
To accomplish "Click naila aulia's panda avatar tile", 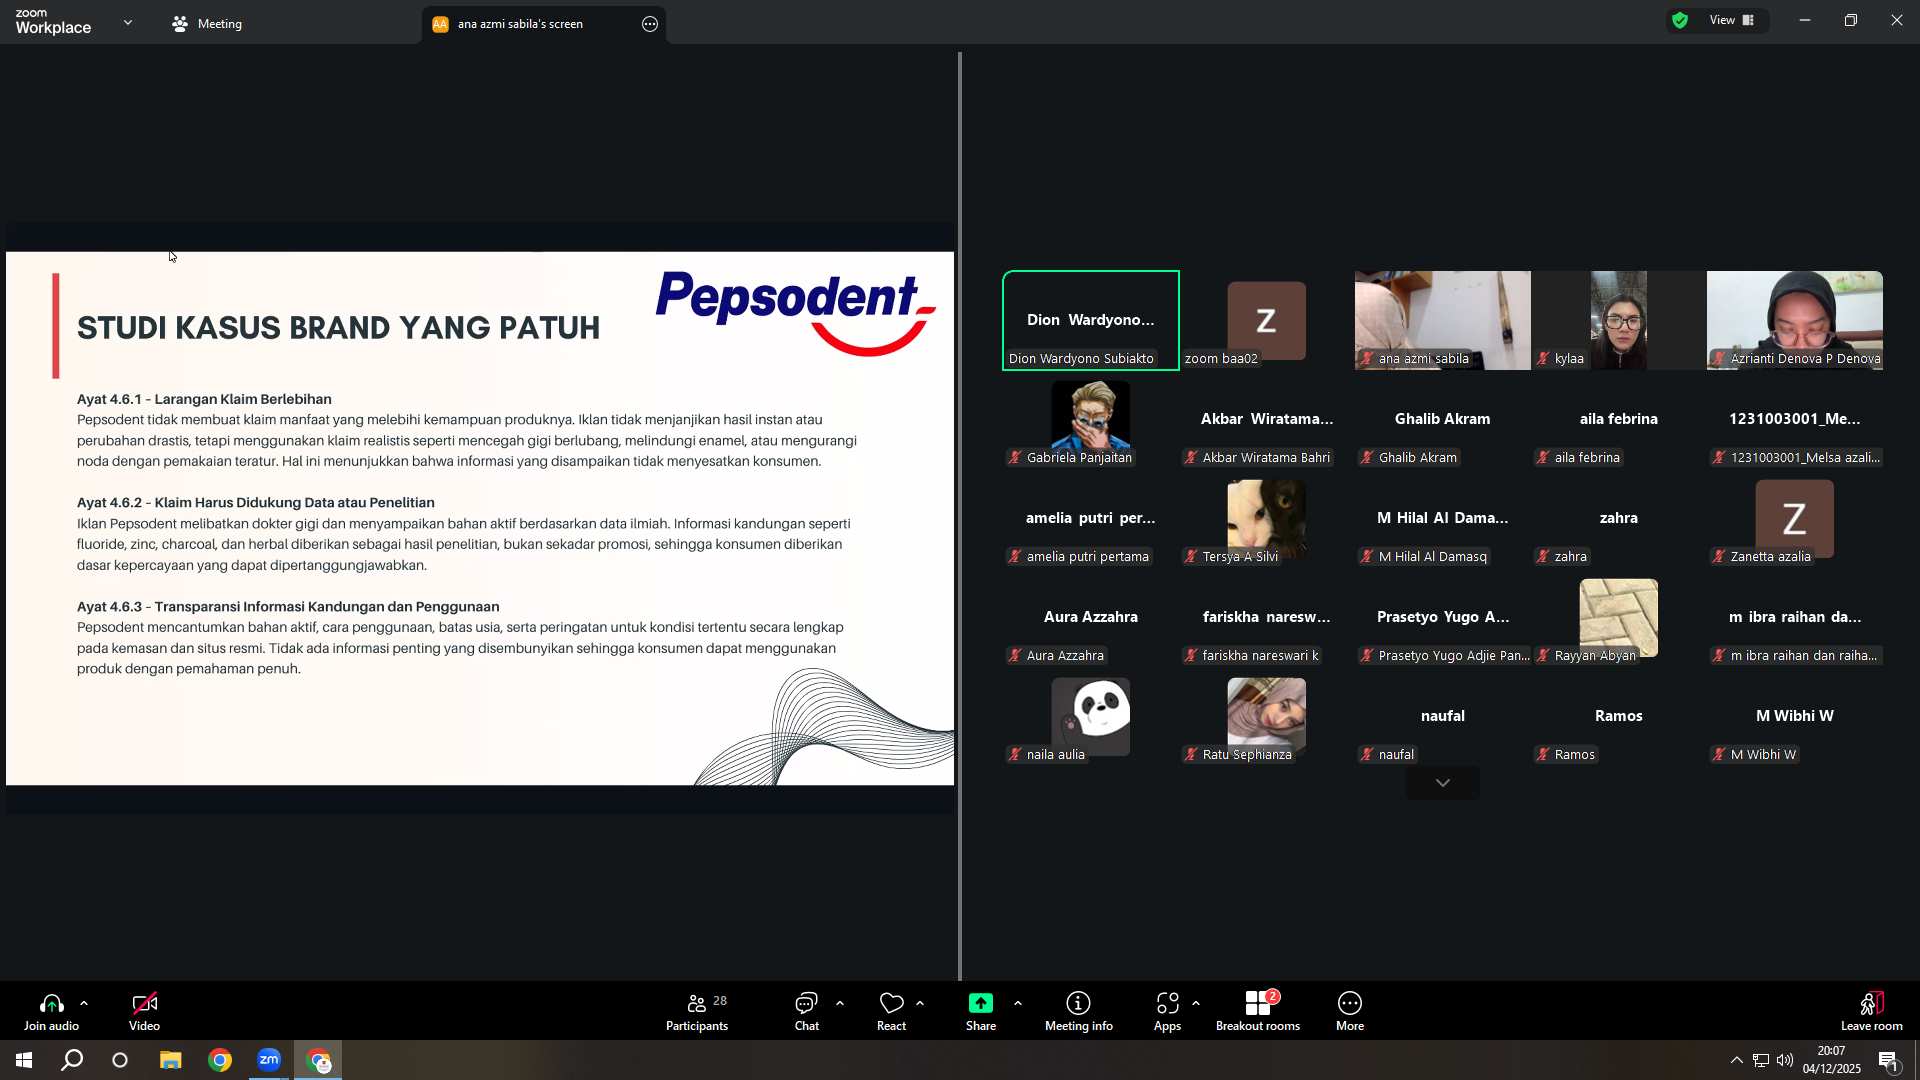I will tap(1091, 716).
